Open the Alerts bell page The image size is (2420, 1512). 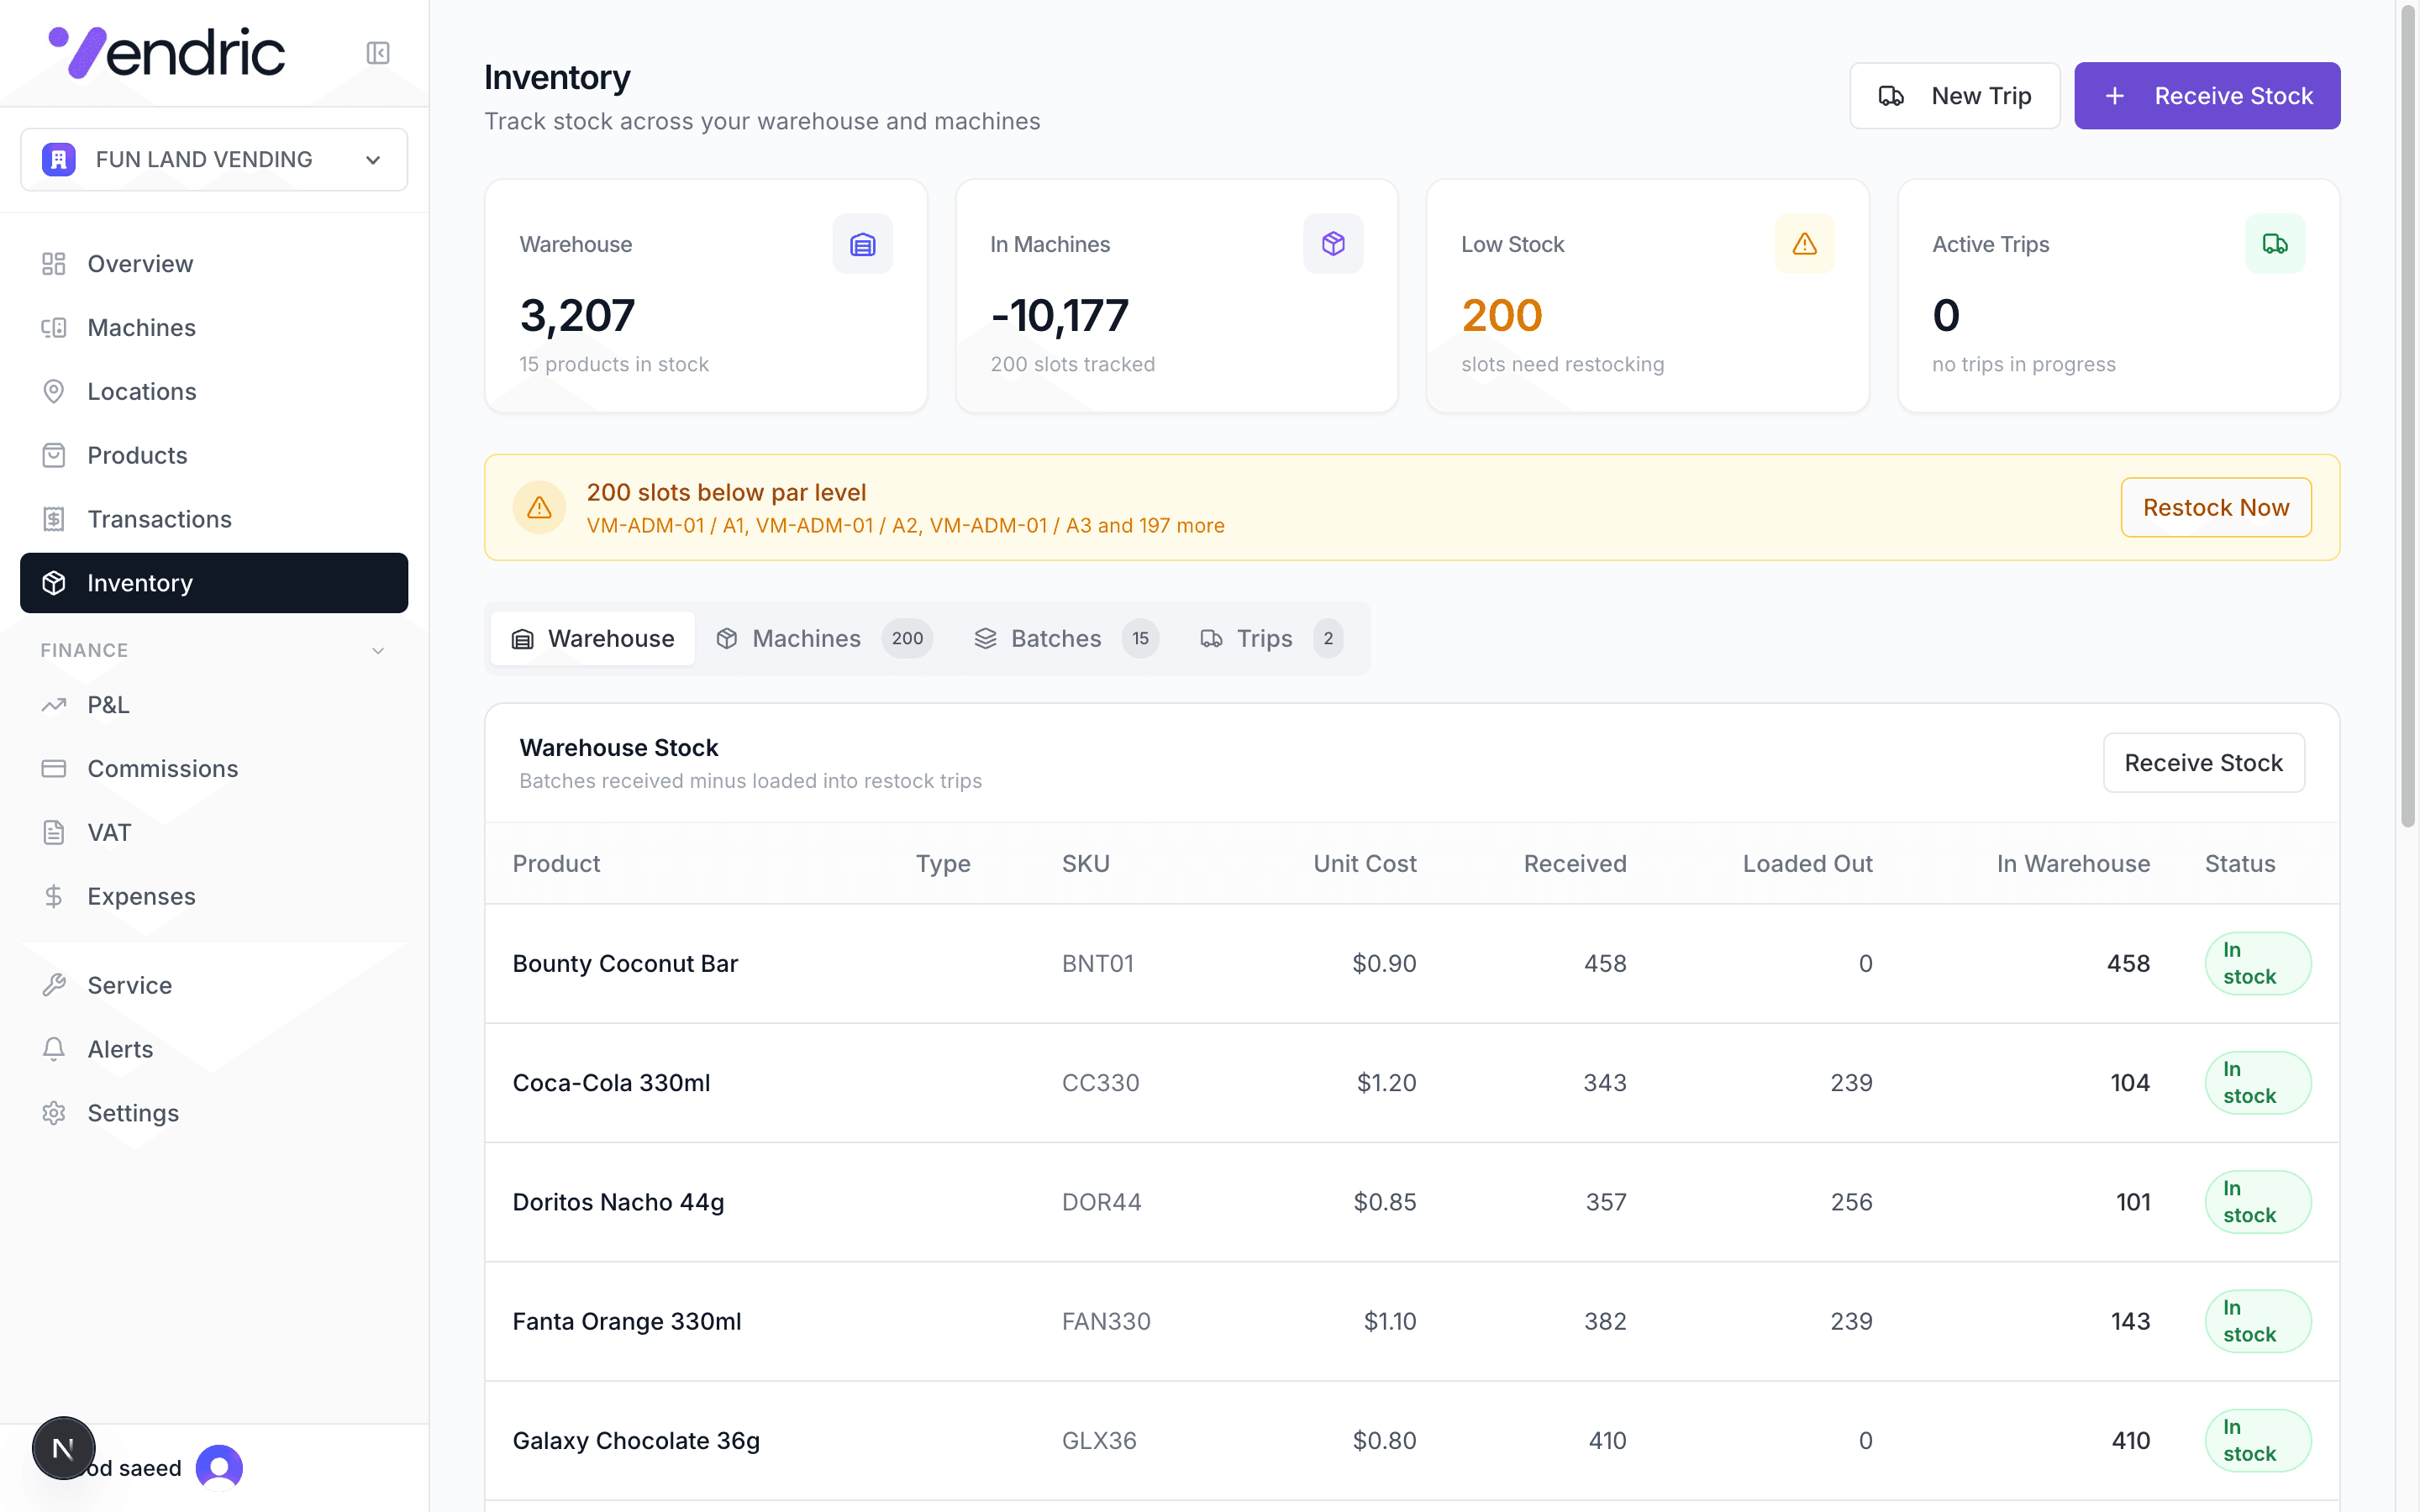click(x=120, y=1049)
